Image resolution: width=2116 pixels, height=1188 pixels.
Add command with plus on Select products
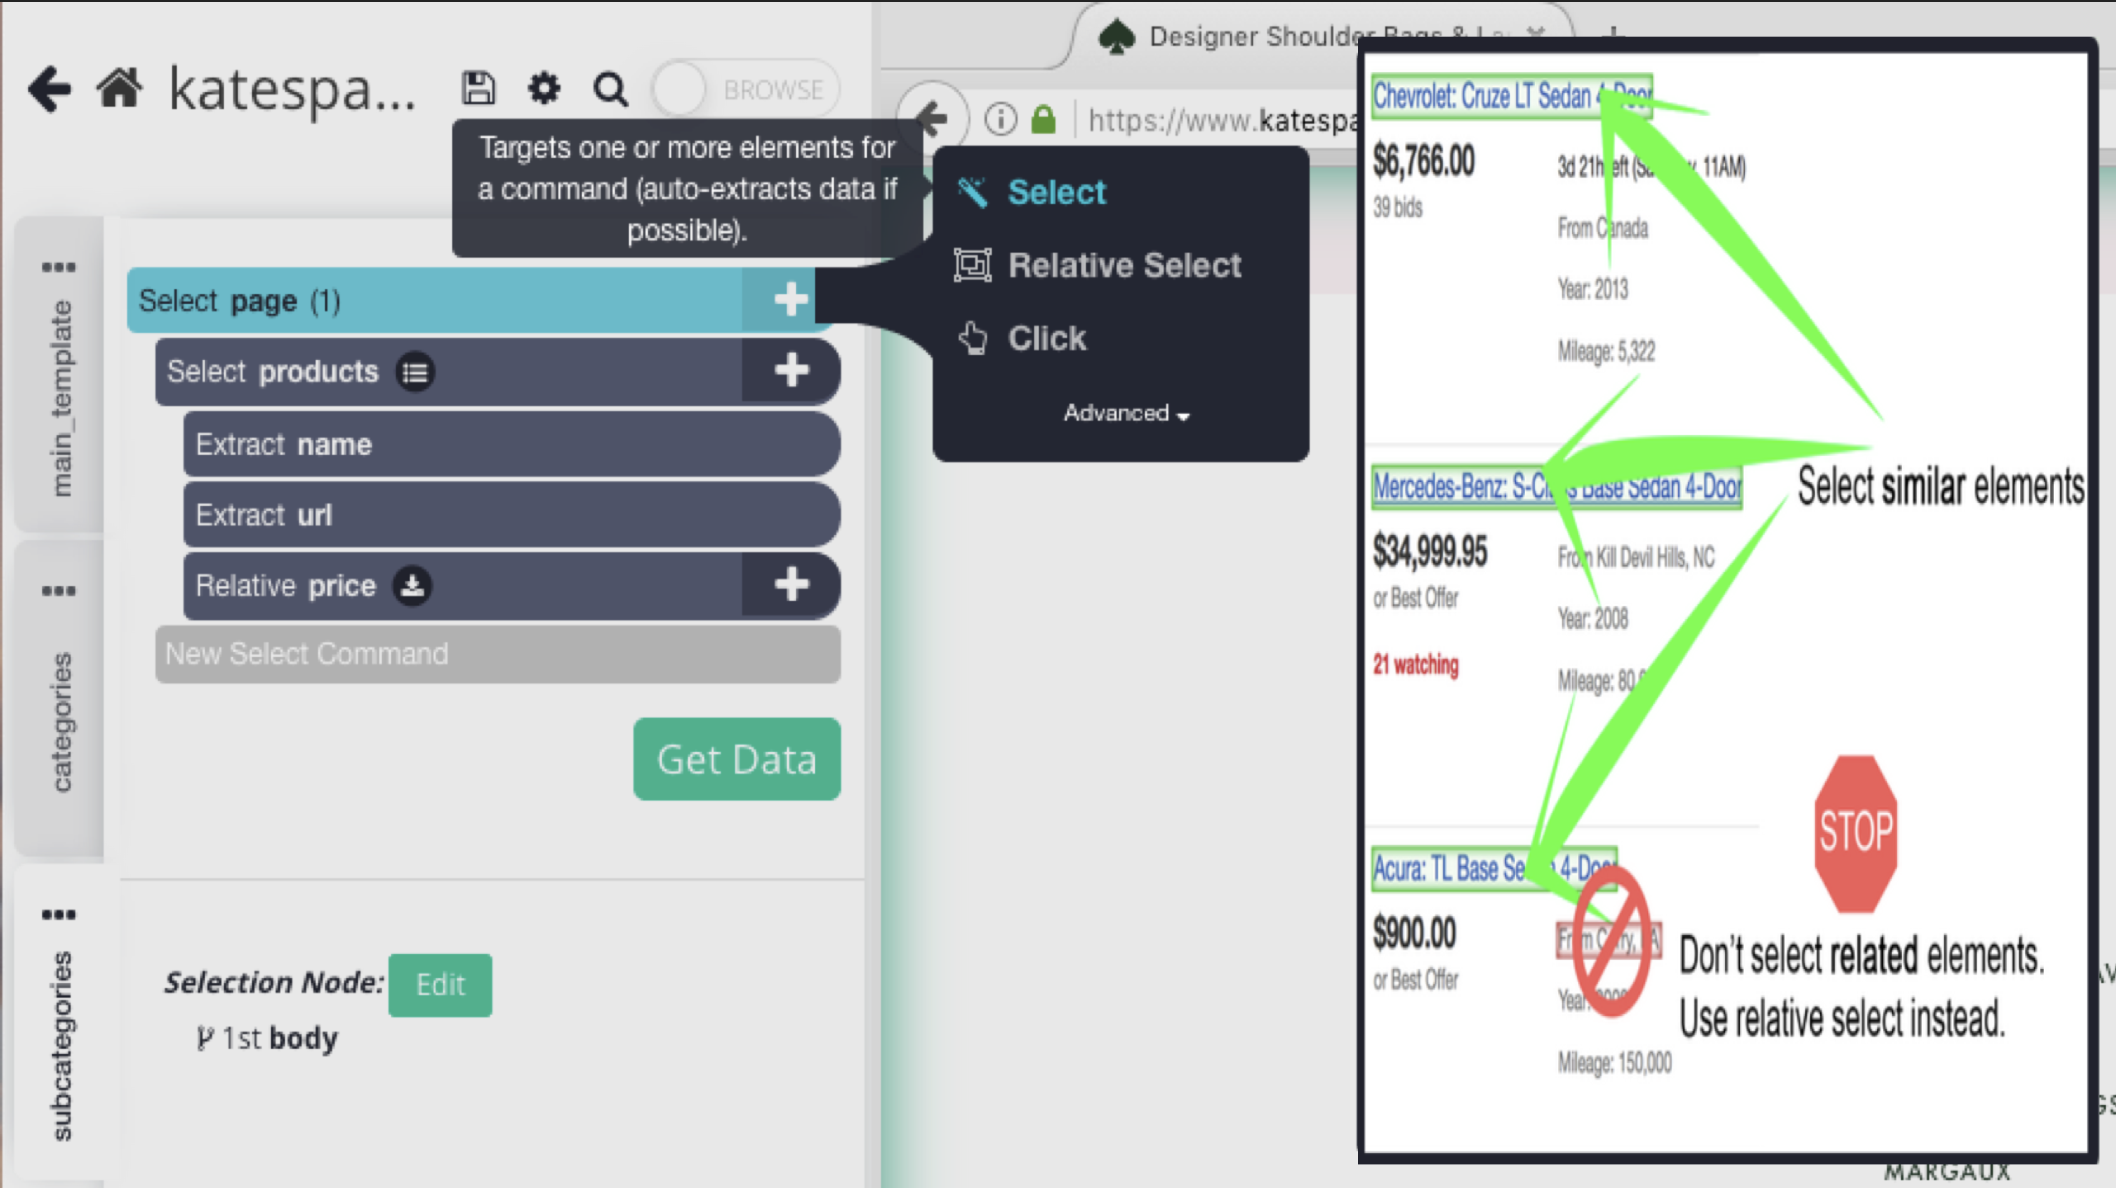tap(790, 371)
